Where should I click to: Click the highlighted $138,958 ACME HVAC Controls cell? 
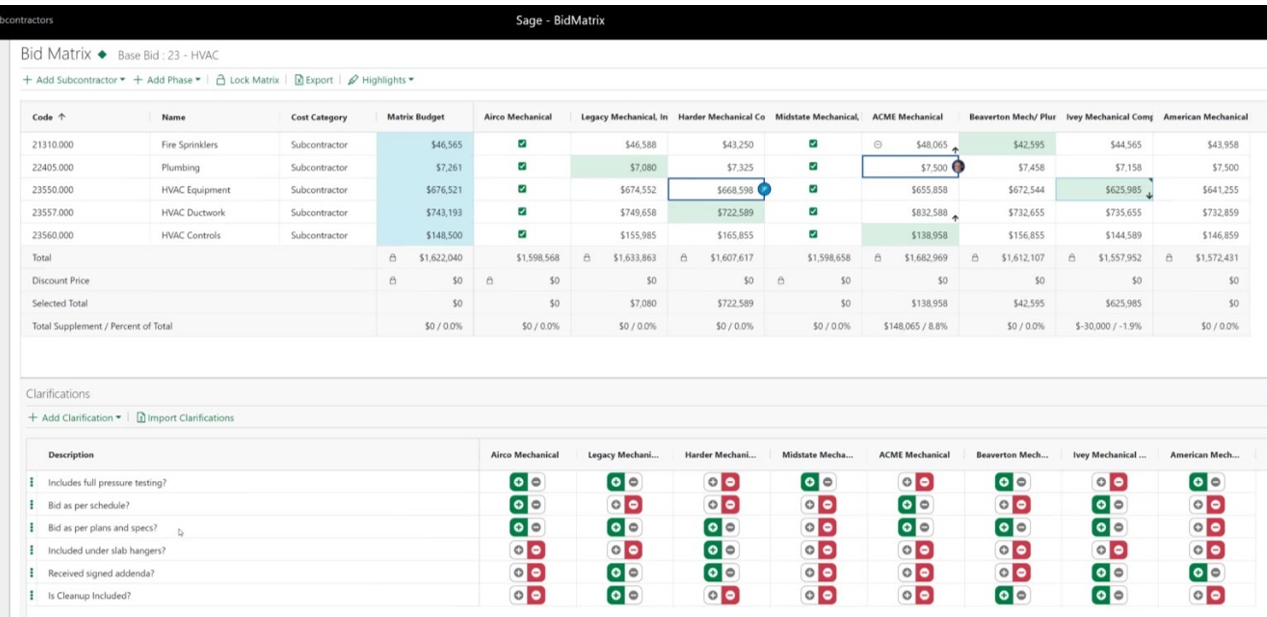point(910,235)
